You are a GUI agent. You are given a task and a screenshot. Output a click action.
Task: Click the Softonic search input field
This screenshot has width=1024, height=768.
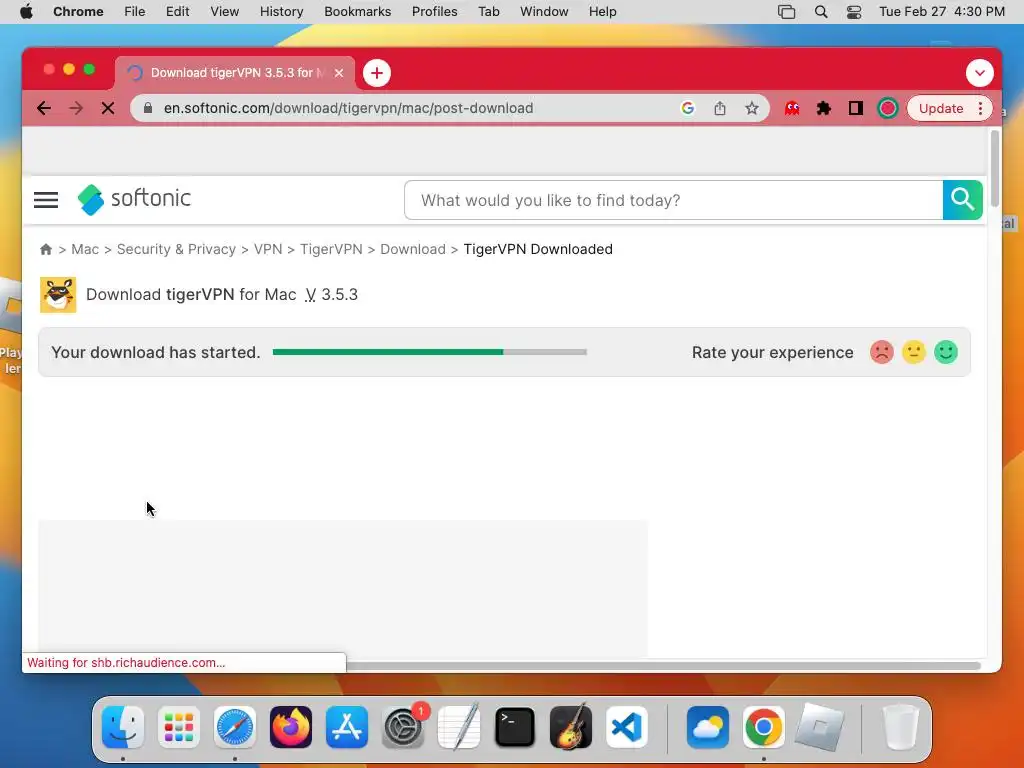(x=674, y=200)
